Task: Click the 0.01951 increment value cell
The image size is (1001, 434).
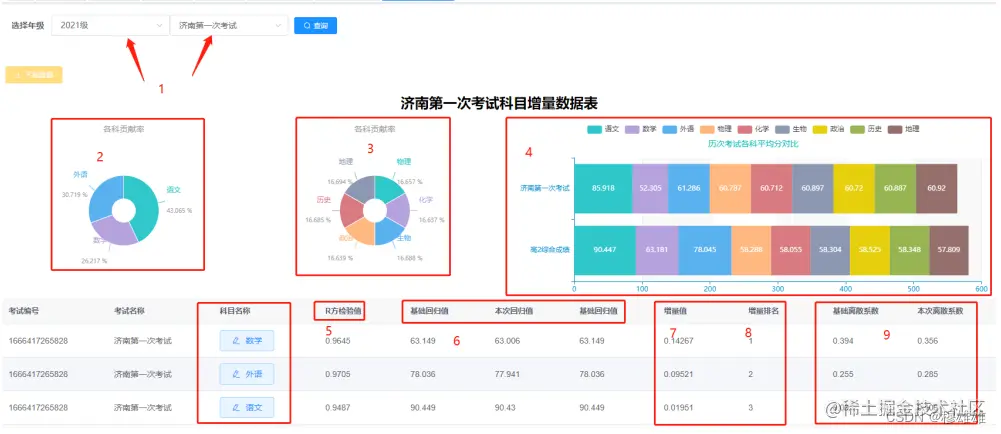Action: 679,407
